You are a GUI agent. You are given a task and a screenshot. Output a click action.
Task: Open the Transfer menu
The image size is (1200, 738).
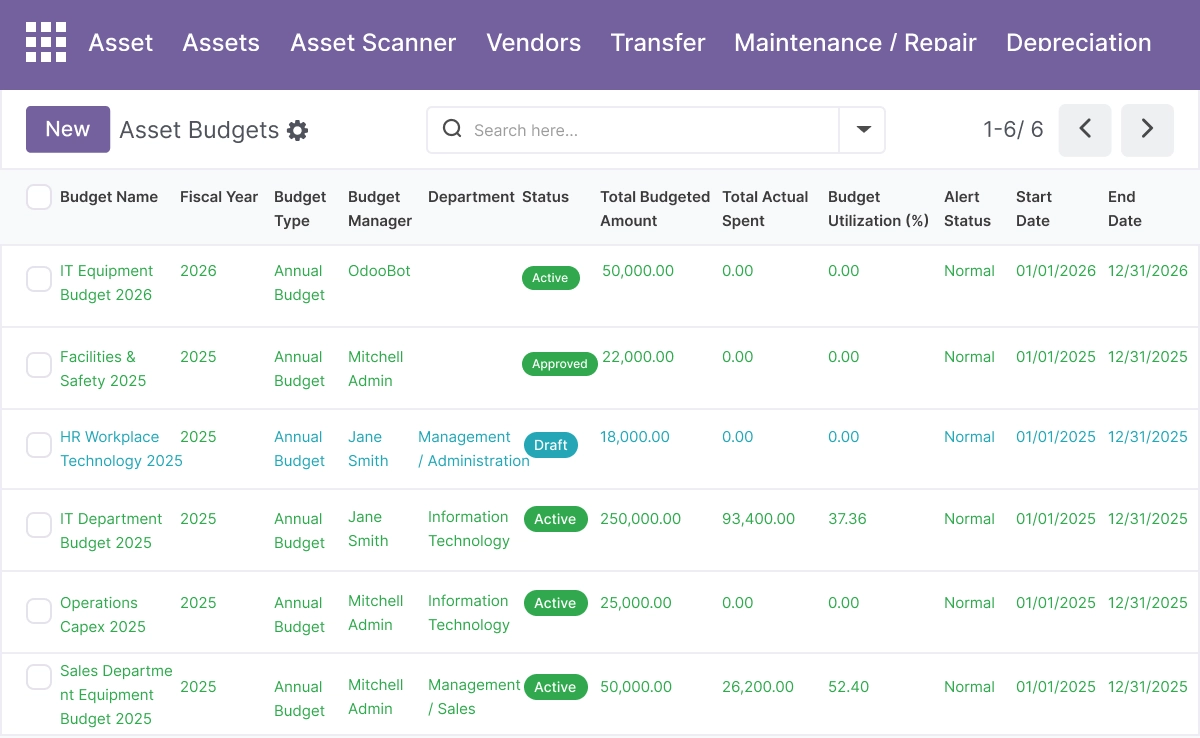[x=658, y=43]
